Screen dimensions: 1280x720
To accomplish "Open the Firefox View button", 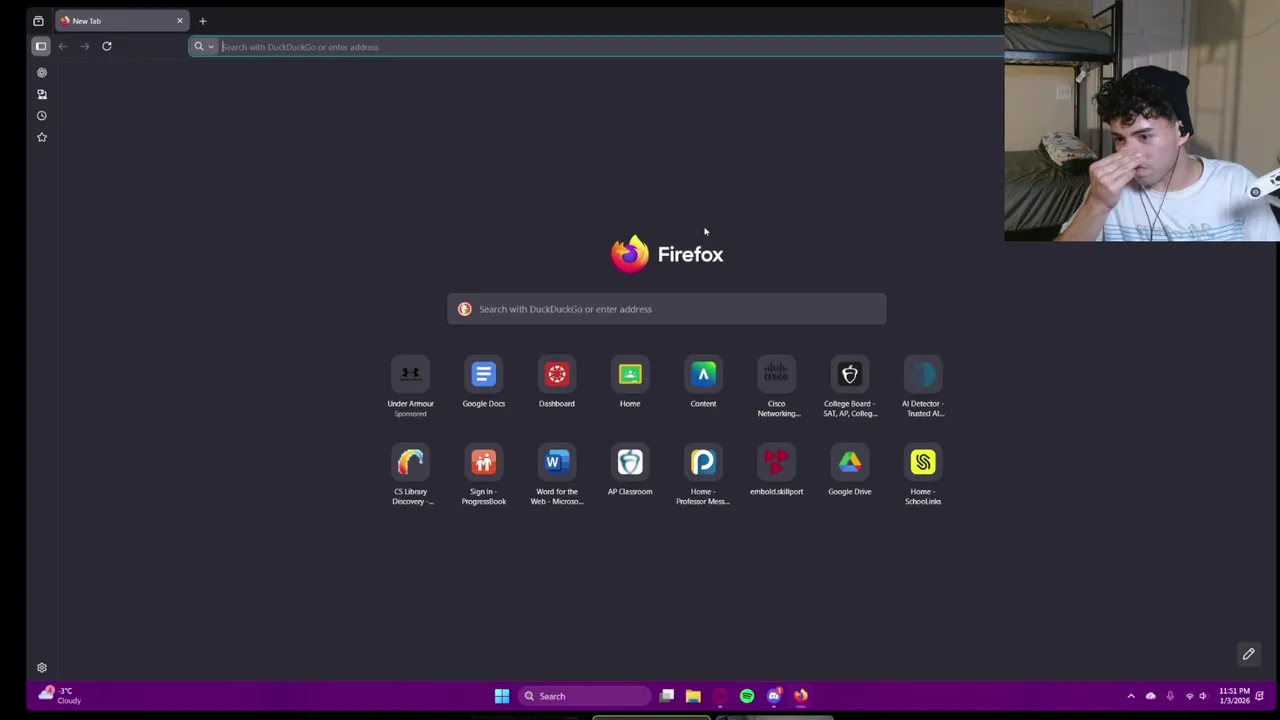I will tap(38, 21).
